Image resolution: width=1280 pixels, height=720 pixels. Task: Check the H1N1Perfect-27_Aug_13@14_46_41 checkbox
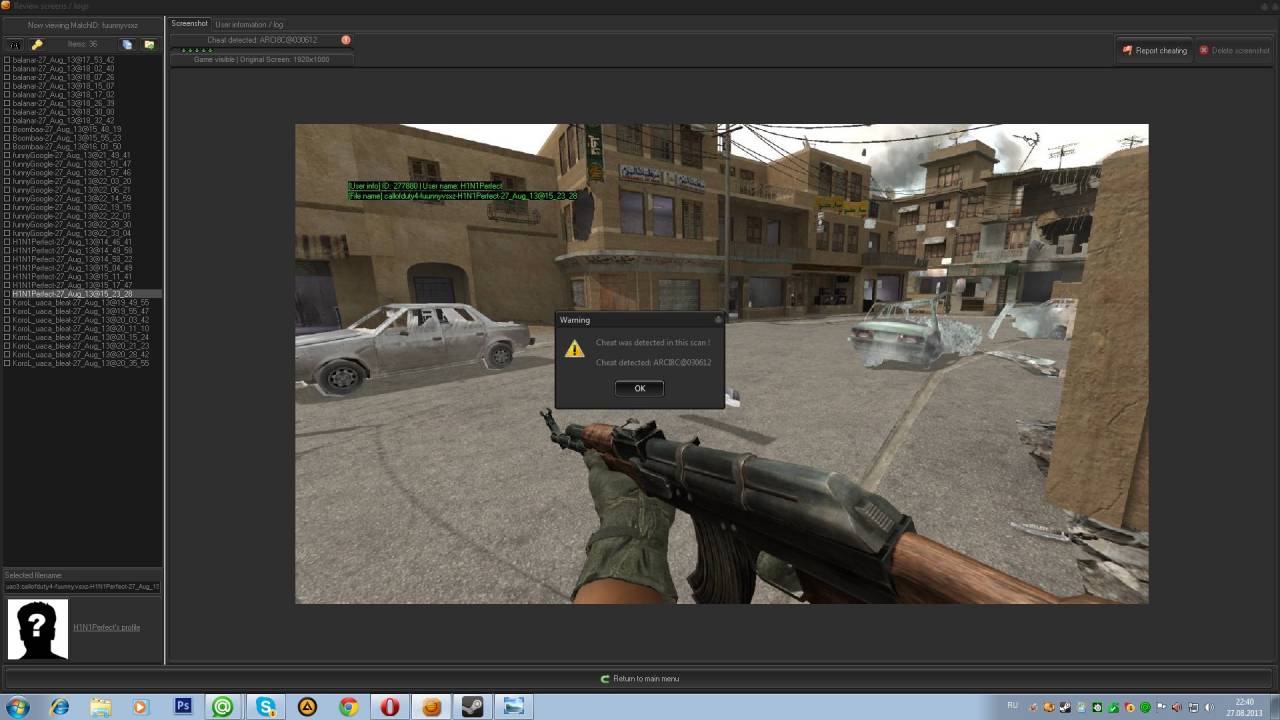coord(7,242)
